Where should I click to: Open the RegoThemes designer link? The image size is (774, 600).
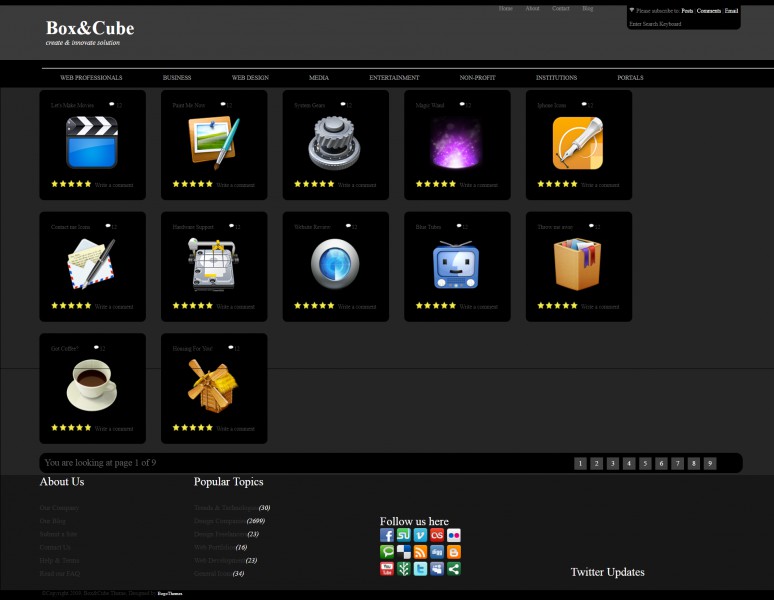(x=170, y=594)
